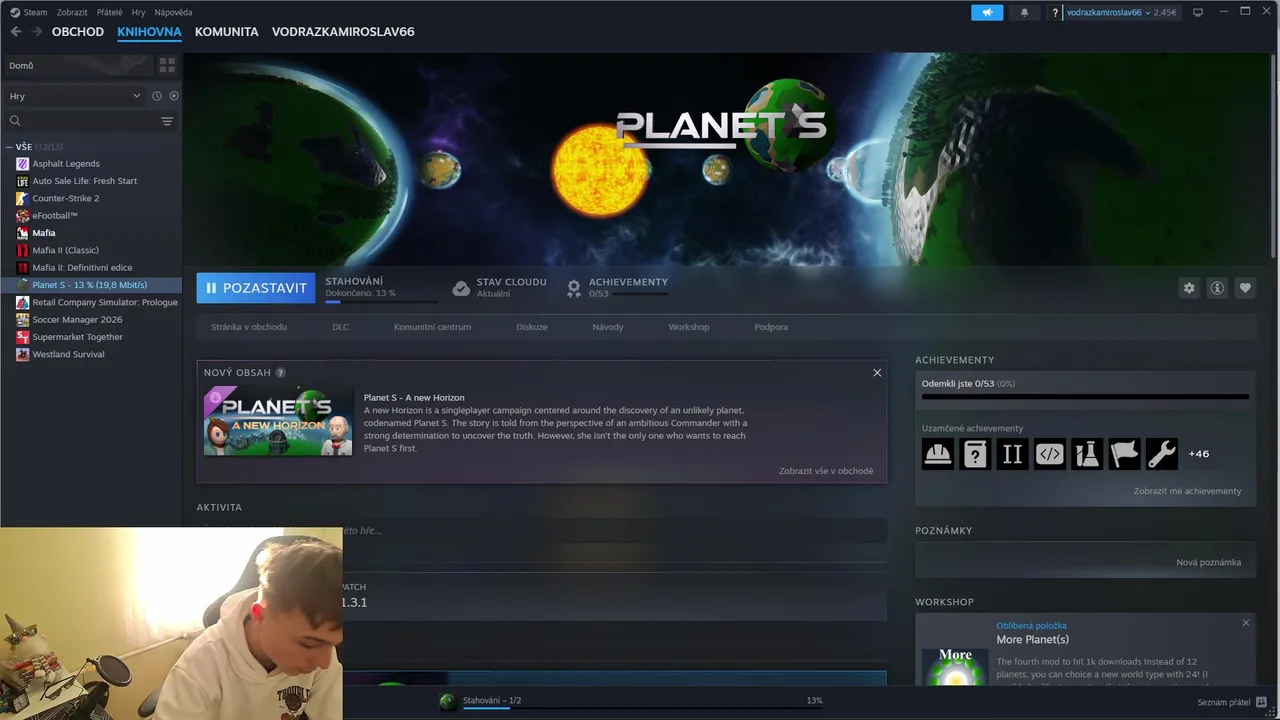Image resolution: width=1280 pixels, height=720 pixels.
Task: Open the Steam menu
Action: (x=29, y=12)
